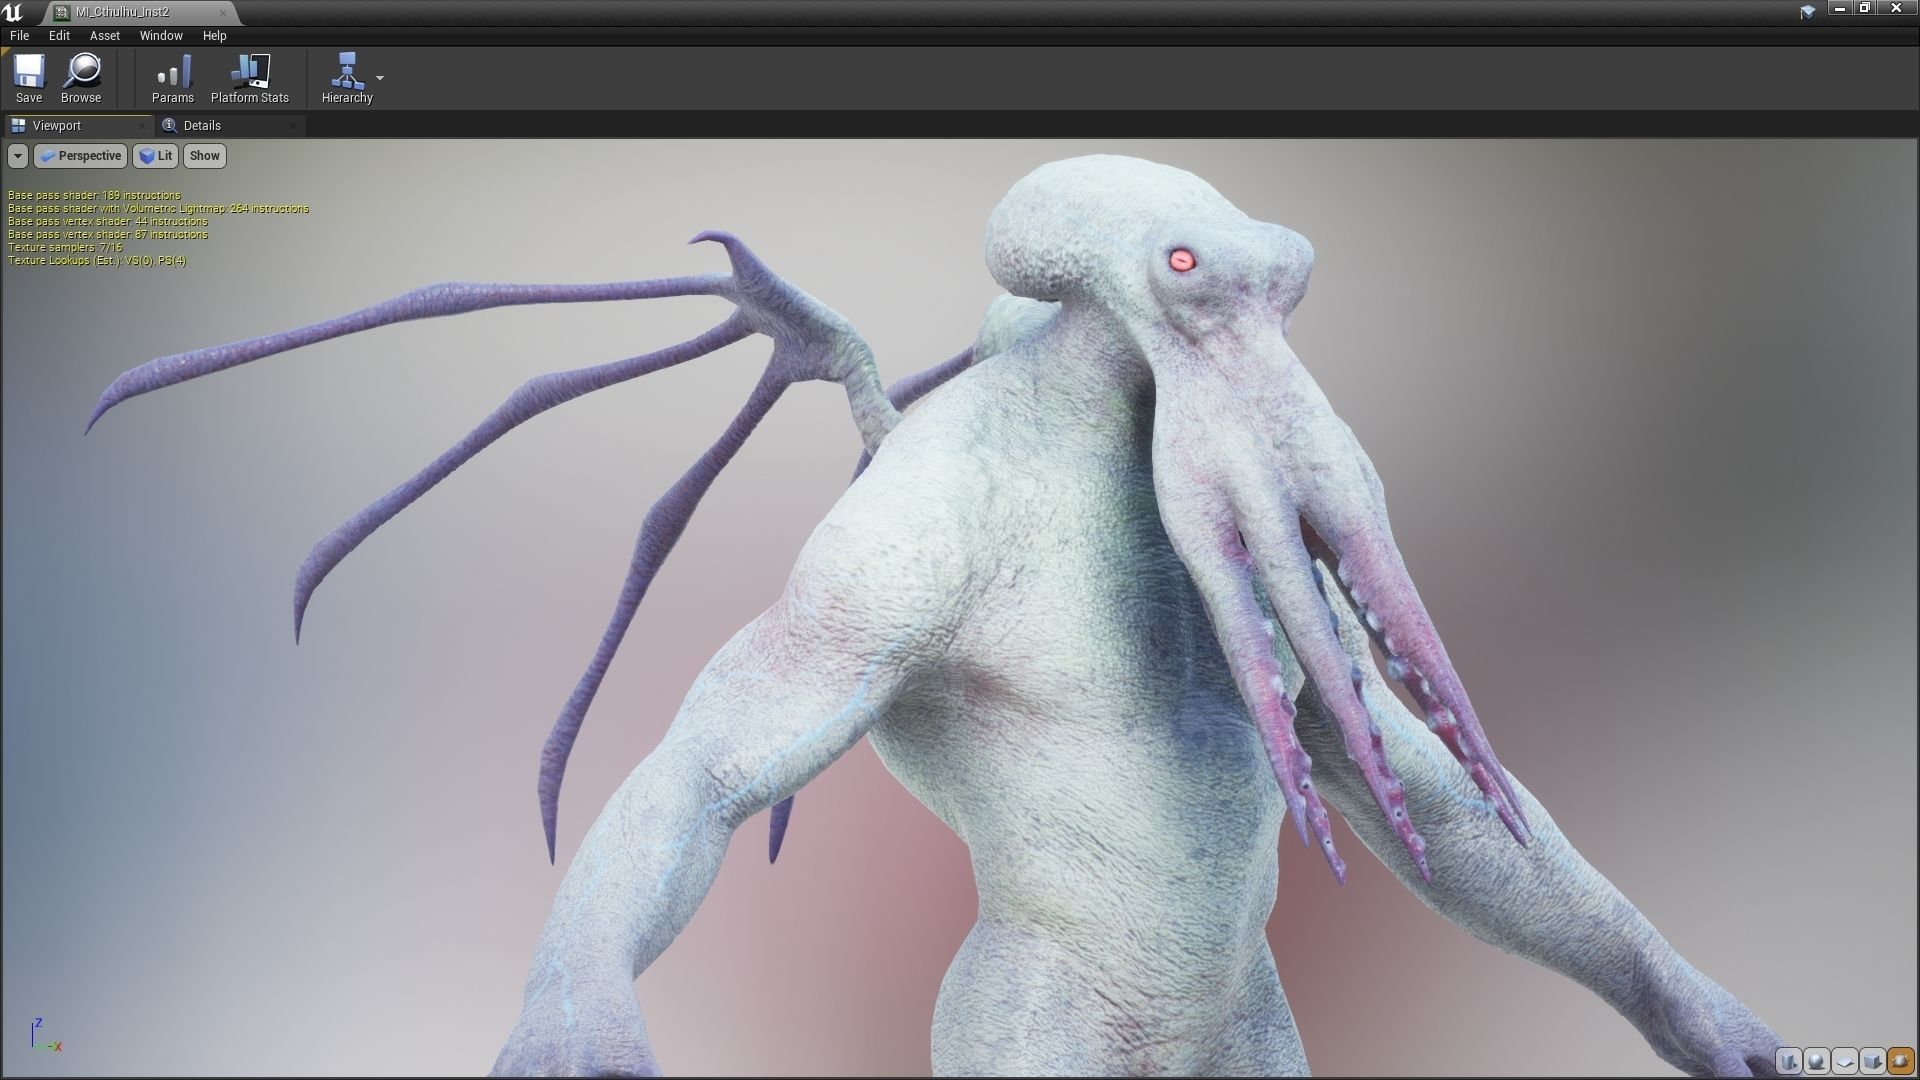Image resolution: width=1920 pixels, height=1080 pixels.
Task: Click the Hierarchy toolbar icon
Action: pos(346,78)
